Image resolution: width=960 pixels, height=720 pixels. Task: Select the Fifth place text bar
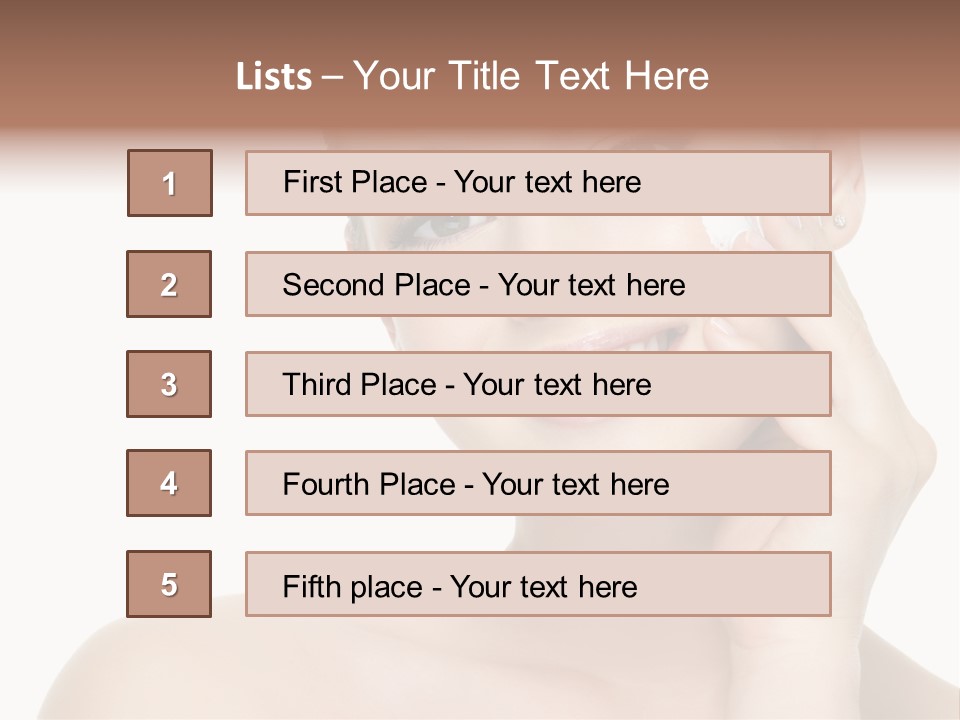click(x=538, y=584)
